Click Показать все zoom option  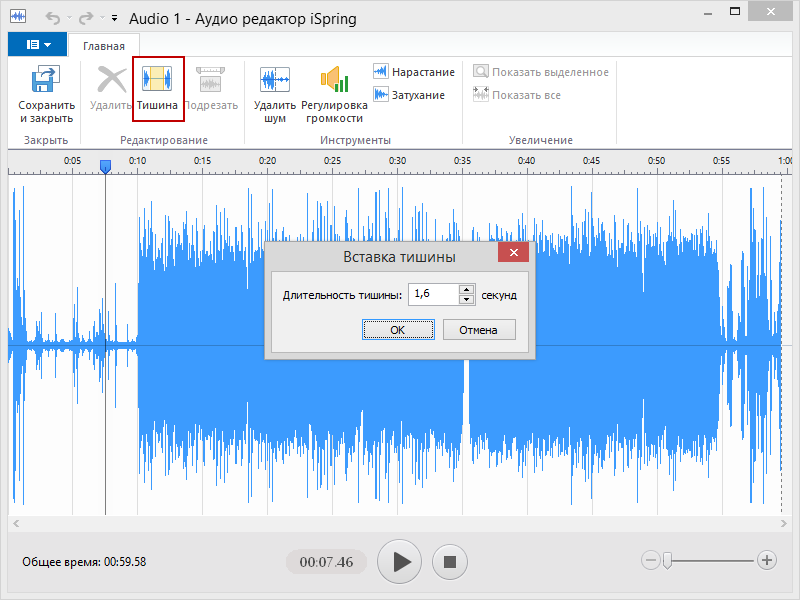[x=516, y=95]
